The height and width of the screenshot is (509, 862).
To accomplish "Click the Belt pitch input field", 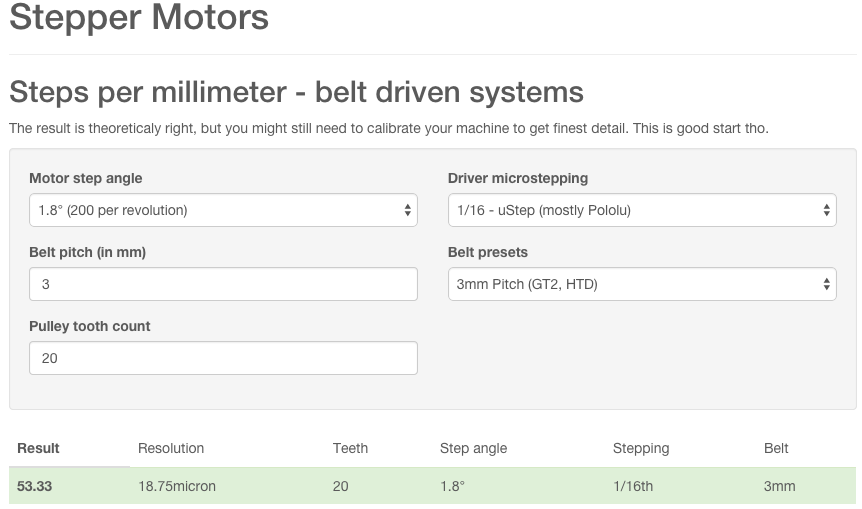I will click(x=222, y=284).
